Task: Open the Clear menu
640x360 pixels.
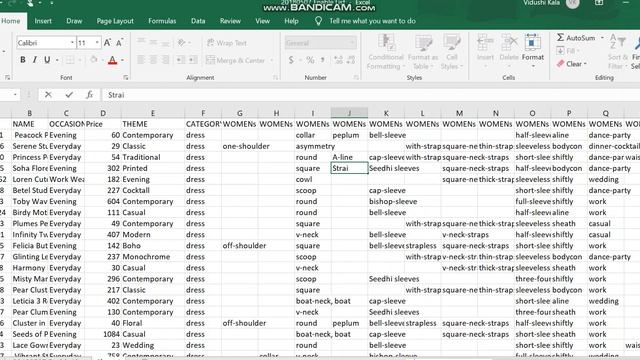Action: click(572, 64)
